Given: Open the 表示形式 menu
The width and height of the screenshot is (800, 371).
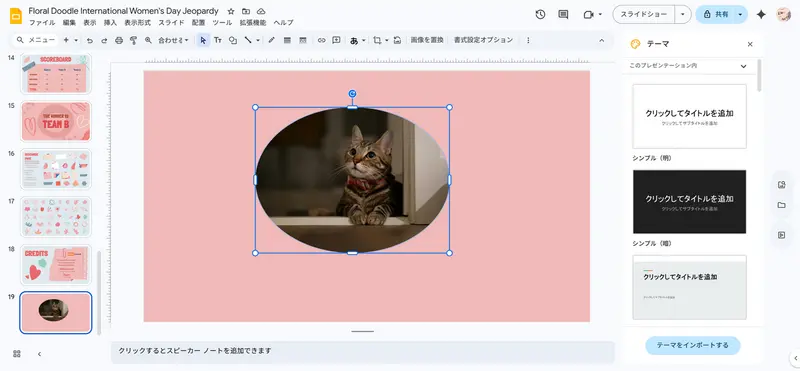Looking at the screenshot, I should (138, 23).
